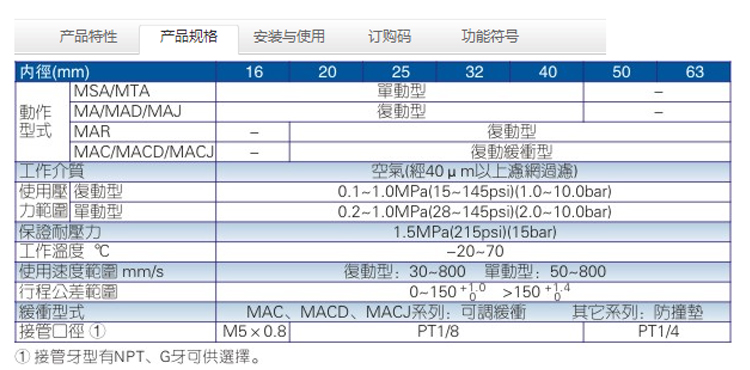Click the MAR model row label

point(143,132)
